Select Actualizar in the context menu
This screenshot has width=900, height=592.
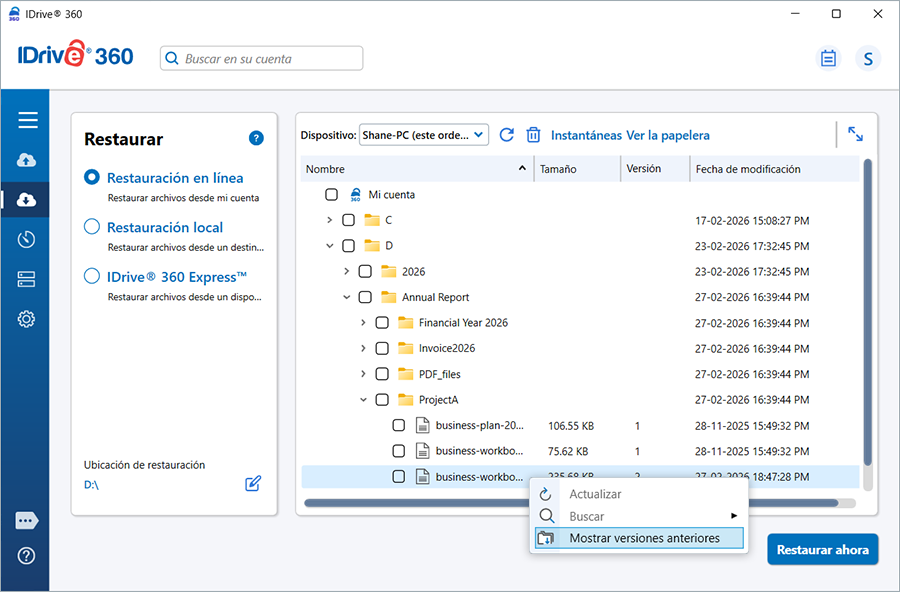coord(595,494)
